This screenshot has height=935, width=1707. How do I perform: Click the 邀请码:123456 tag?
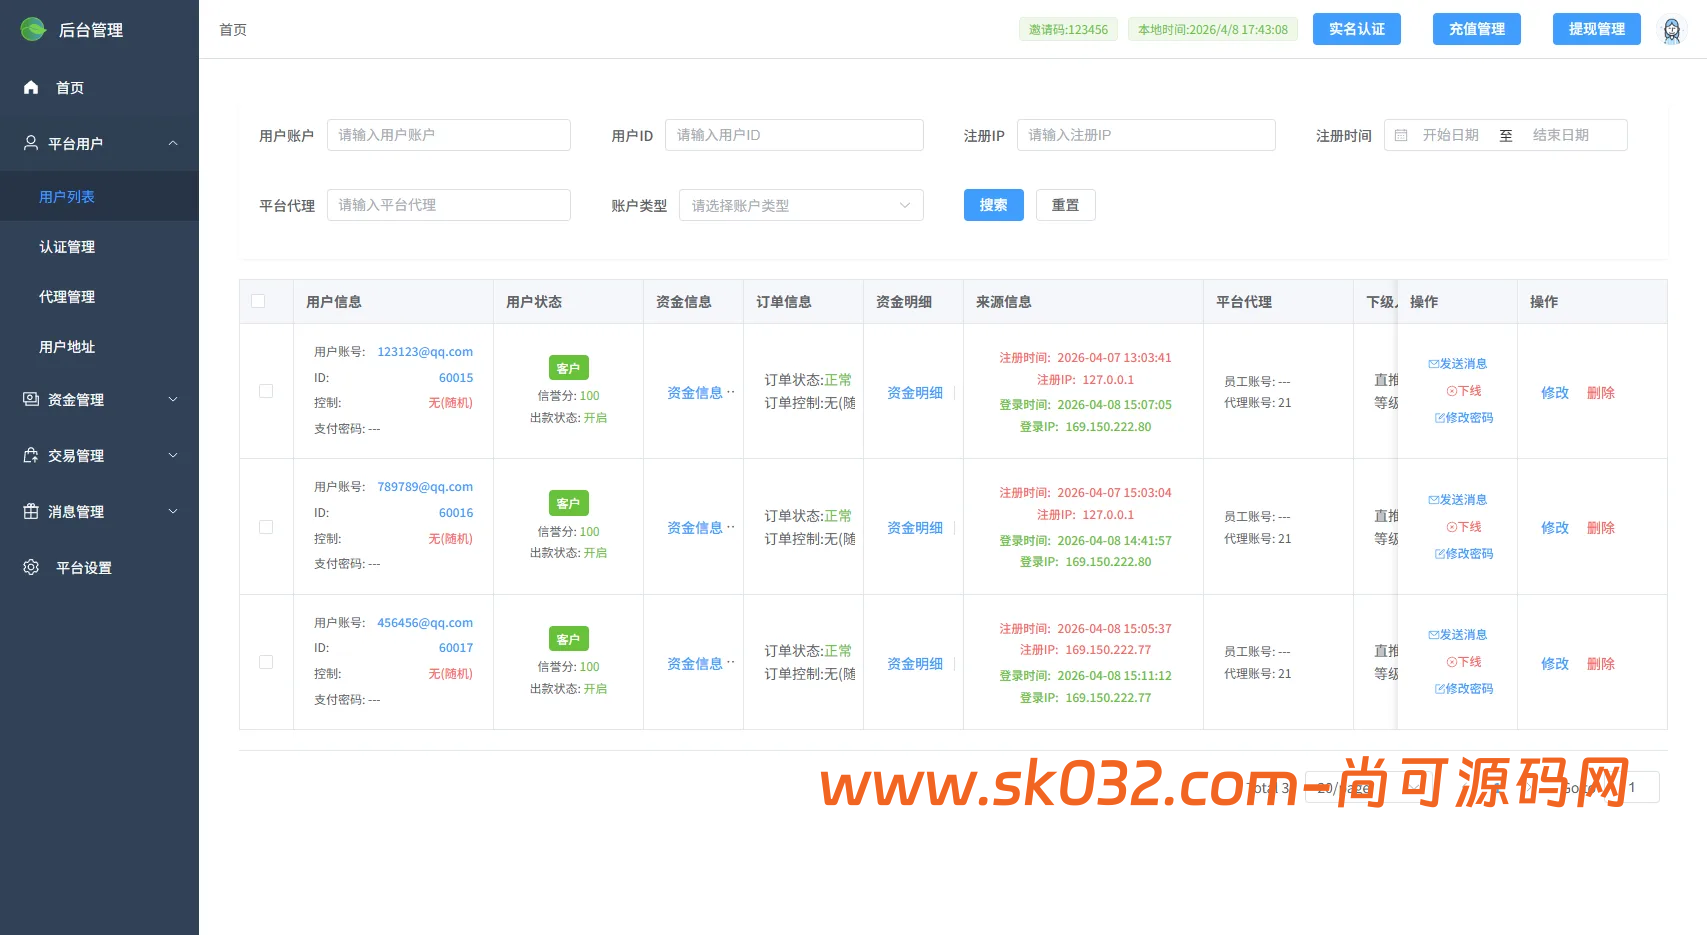point(1068,29)
